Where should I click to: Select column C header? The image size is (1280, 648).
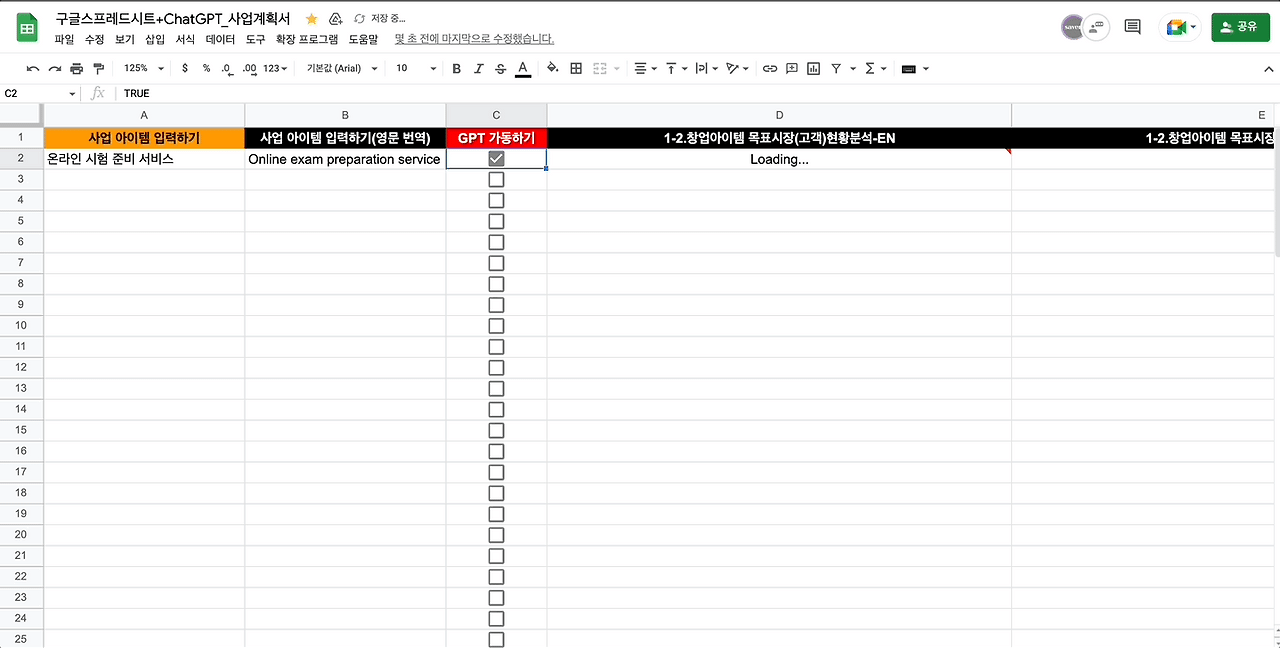tap(496, 115)
